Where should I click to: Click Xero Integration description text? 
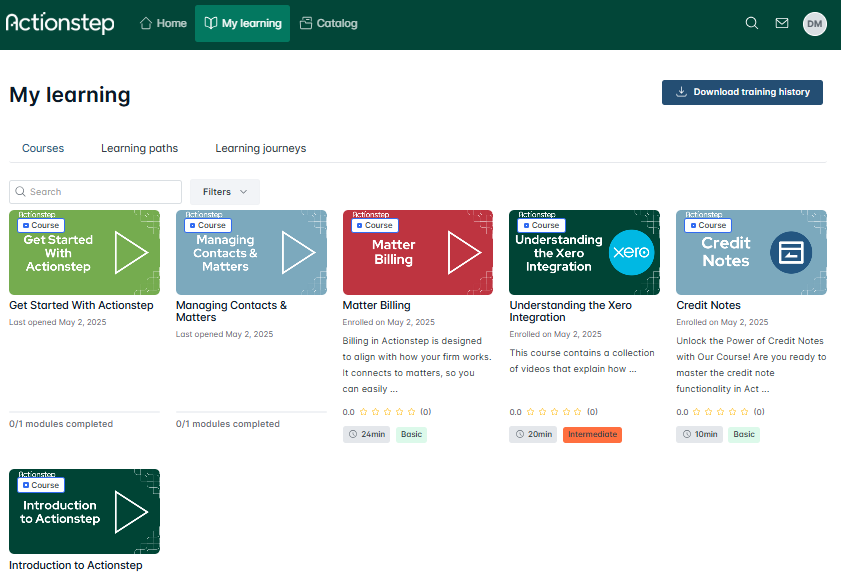point(582,360)
